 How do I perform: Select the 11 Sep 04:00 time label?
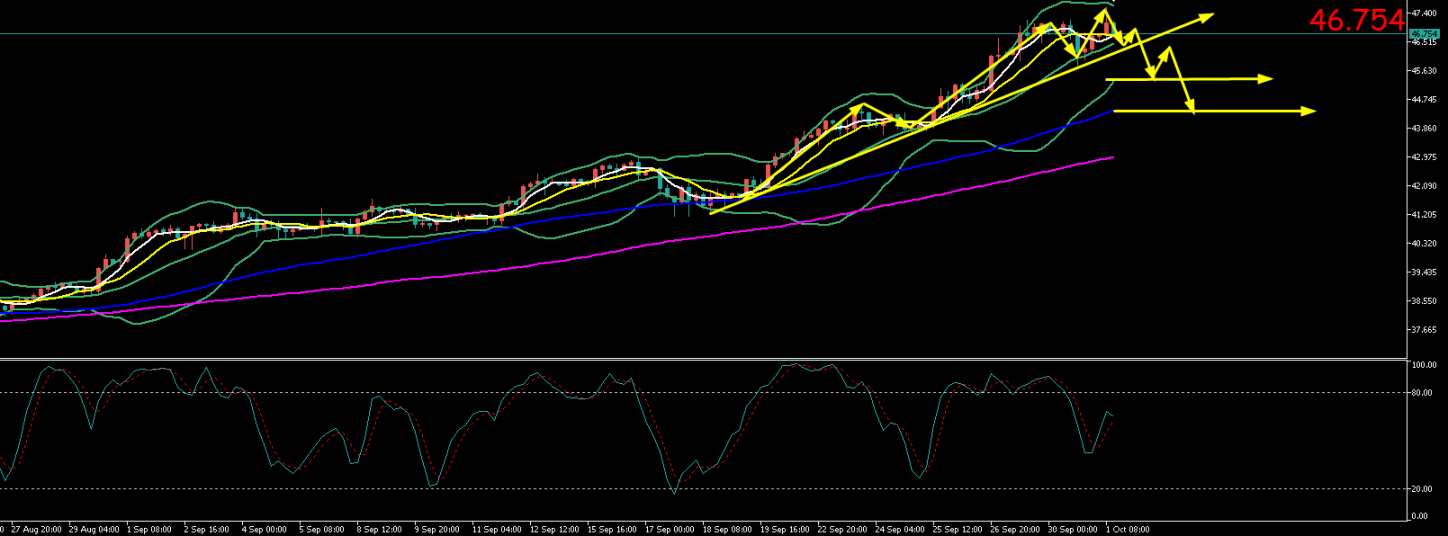coord(498,528)
